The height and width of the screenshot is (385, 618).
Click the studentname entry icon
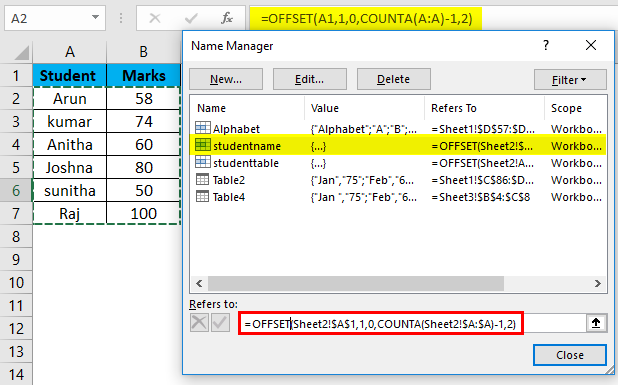point(203,145)
